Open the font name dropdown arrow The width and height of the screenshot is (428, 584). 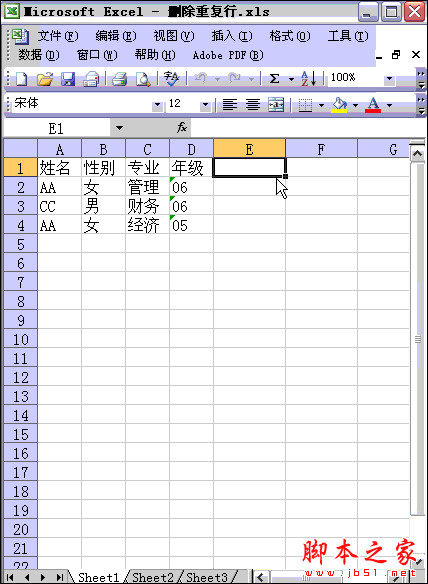158,105
